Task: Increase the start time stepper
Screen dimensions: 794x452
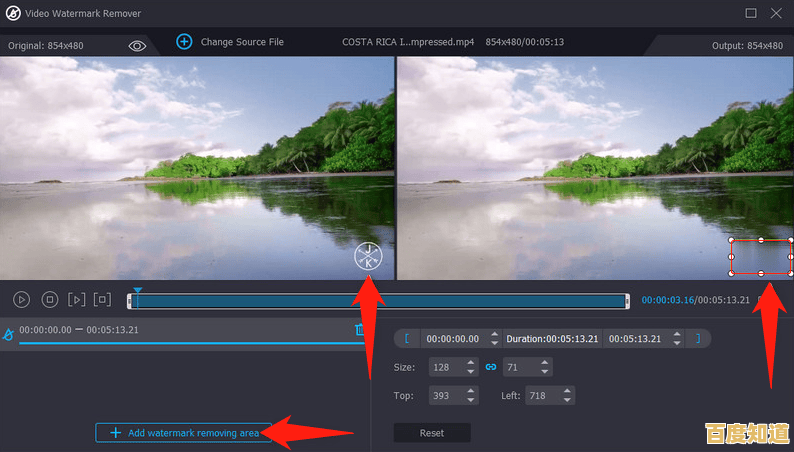Action: click(x=497, y=334)
